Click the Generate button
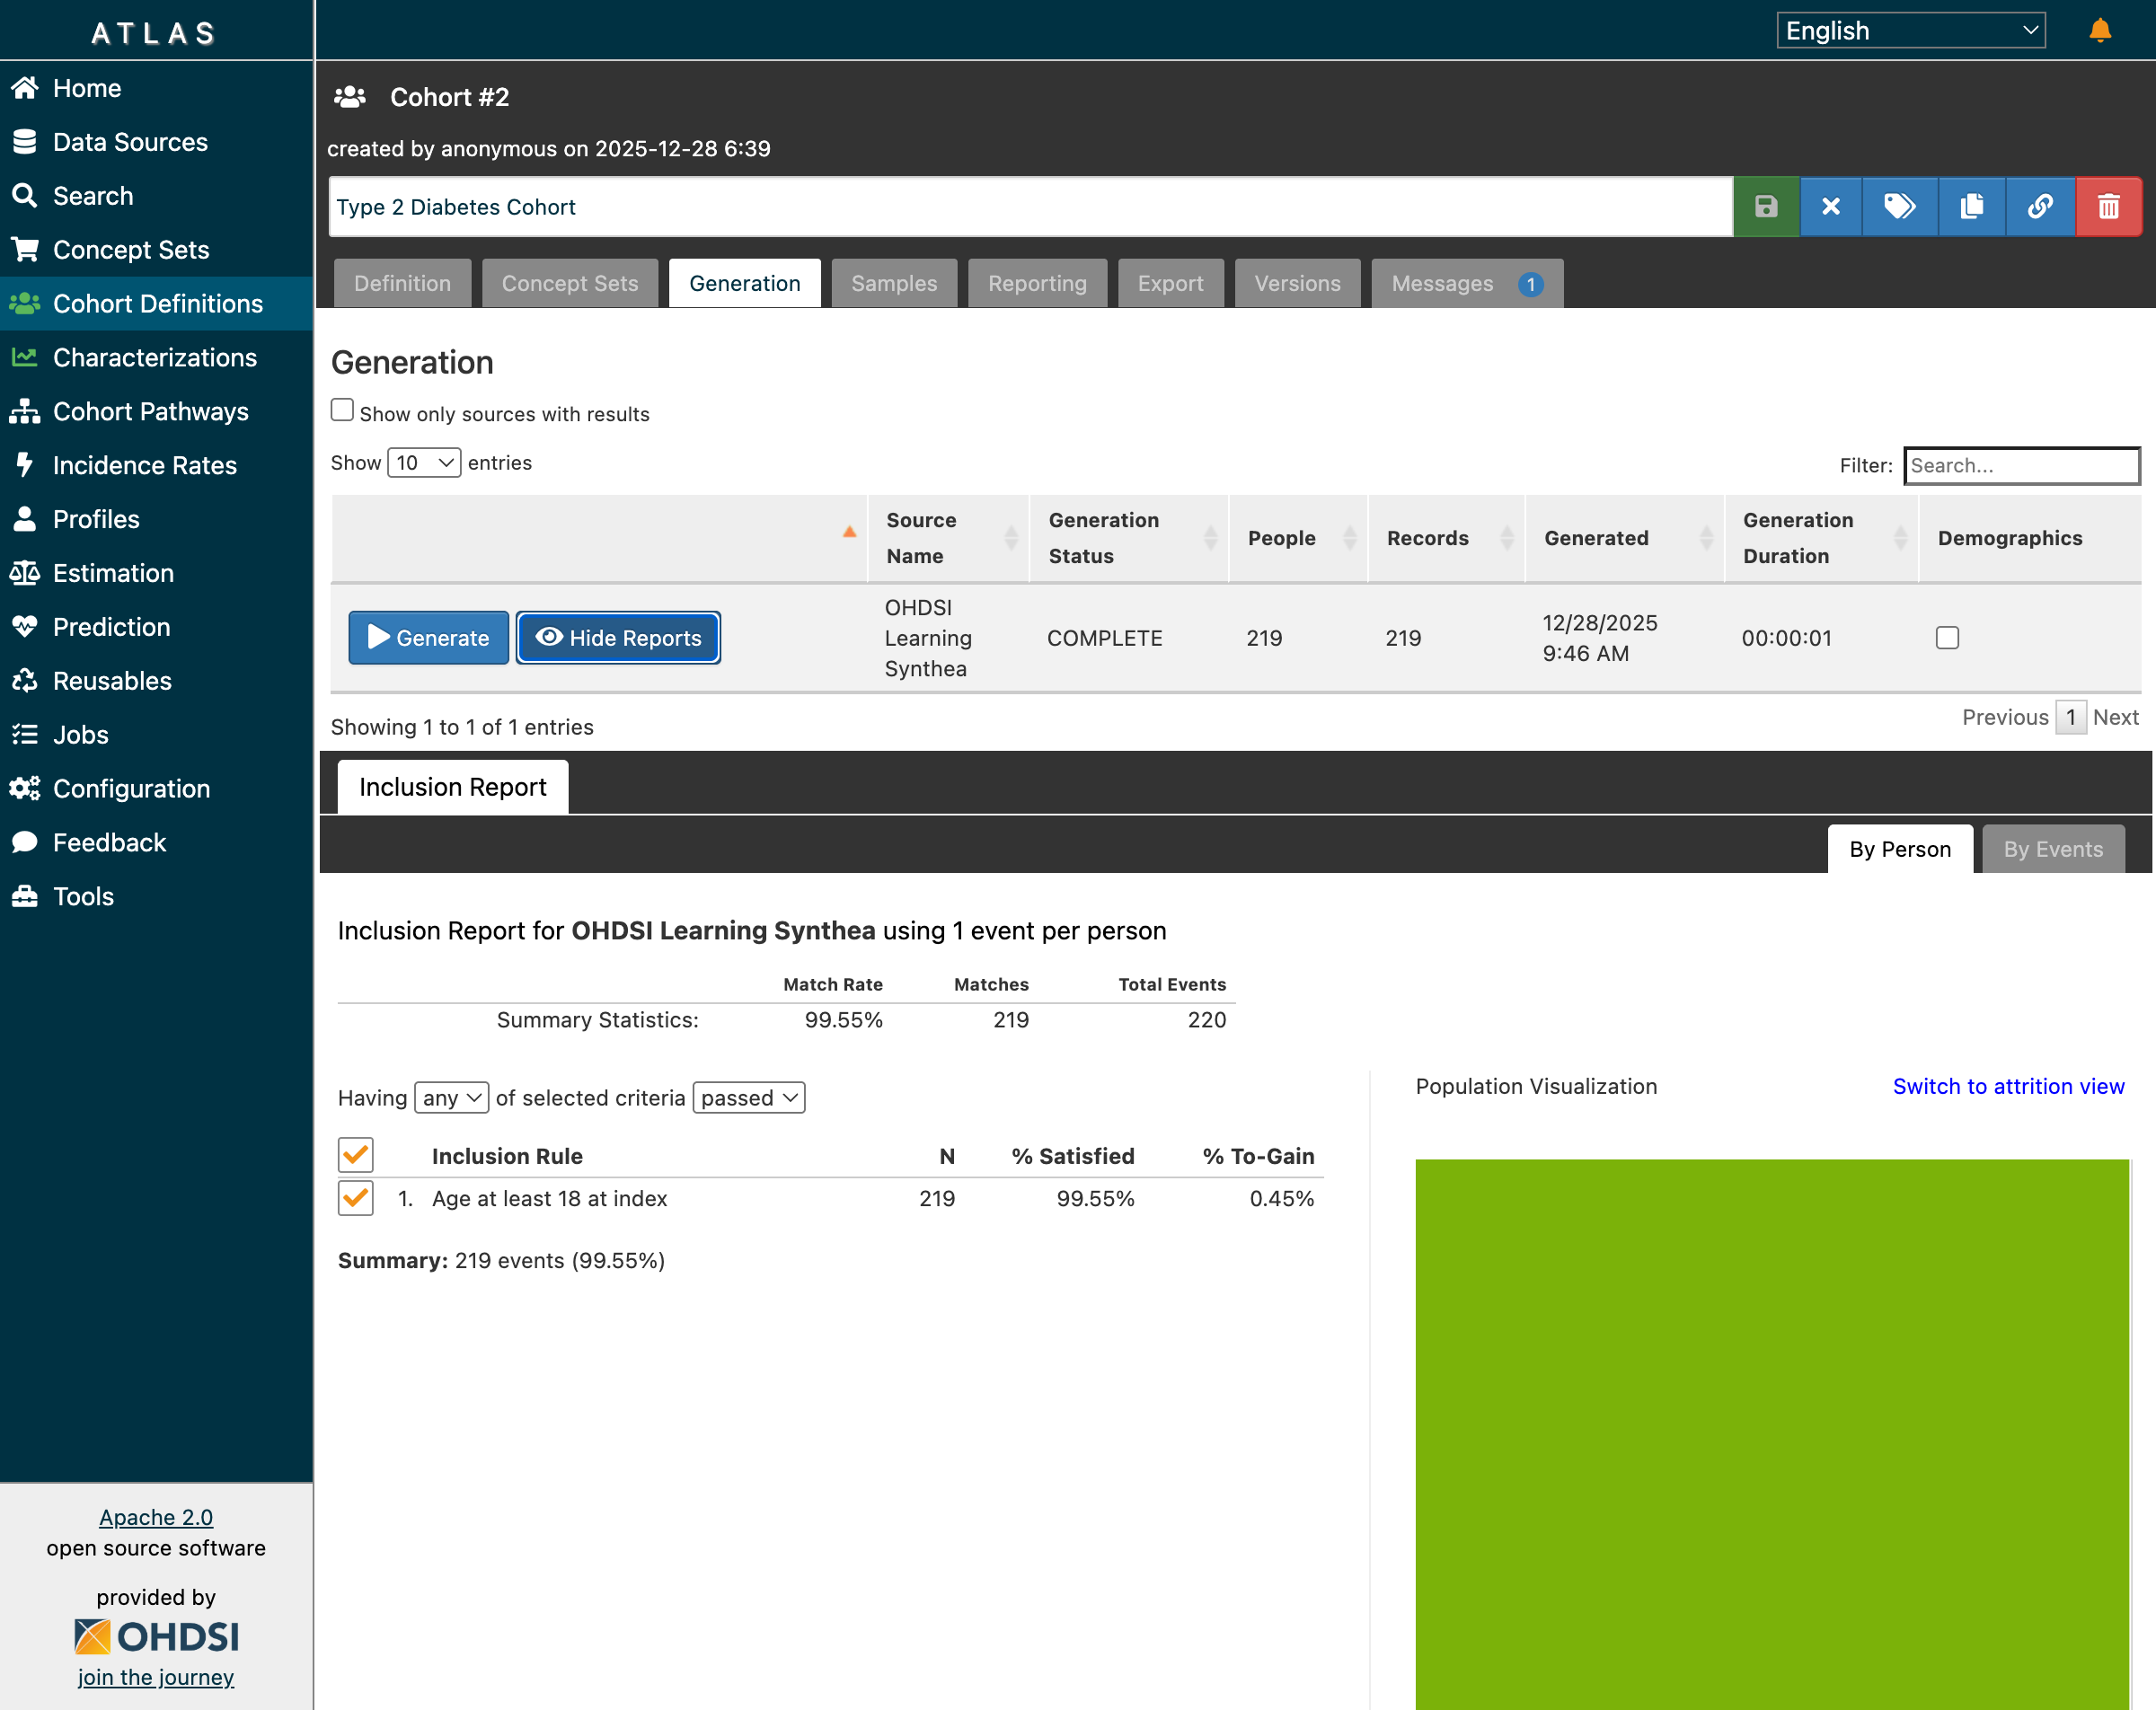Screen dimensions: 2156x1710 [429, 638]
